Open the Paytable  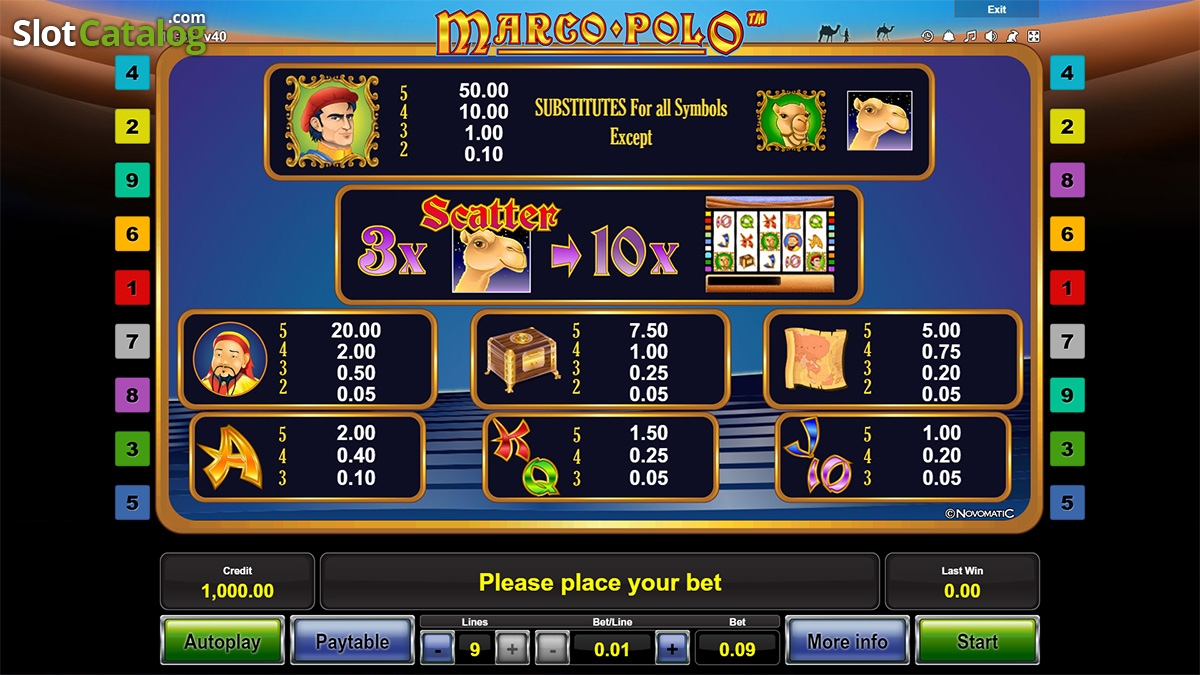click(x=352, y=641)
